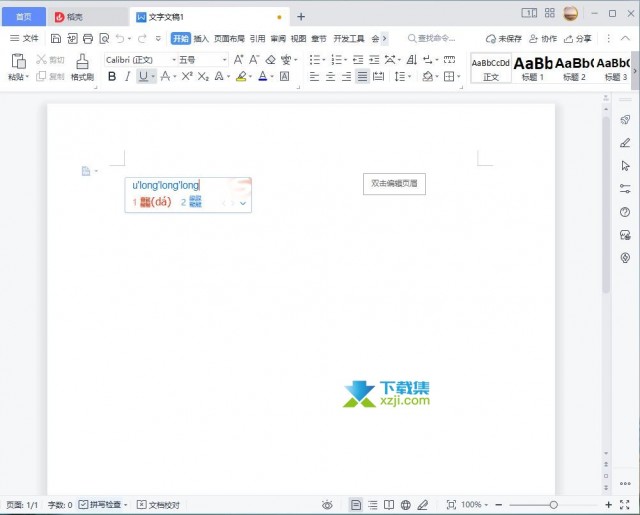Click the help question icon in right sidebar

tap(625, 212)
